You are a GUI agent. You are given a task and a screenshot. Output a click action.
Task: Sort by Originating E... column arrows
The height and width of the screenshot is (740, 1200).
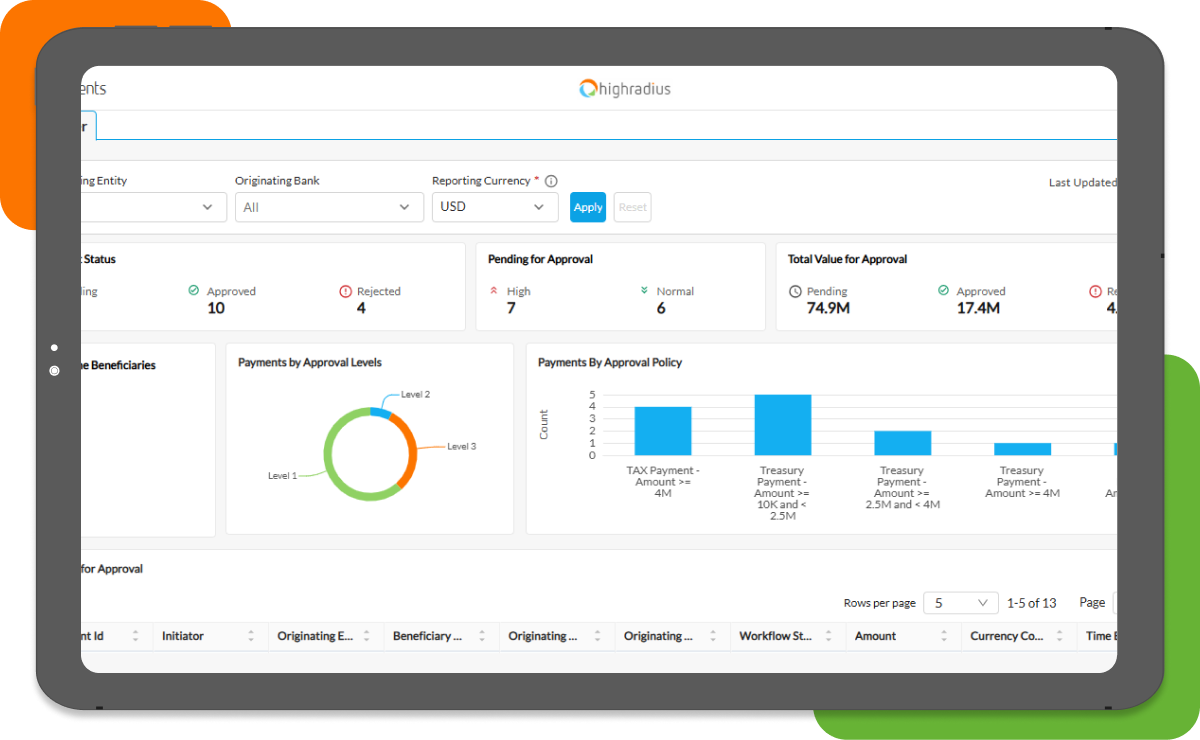click(x=367, y=636)
